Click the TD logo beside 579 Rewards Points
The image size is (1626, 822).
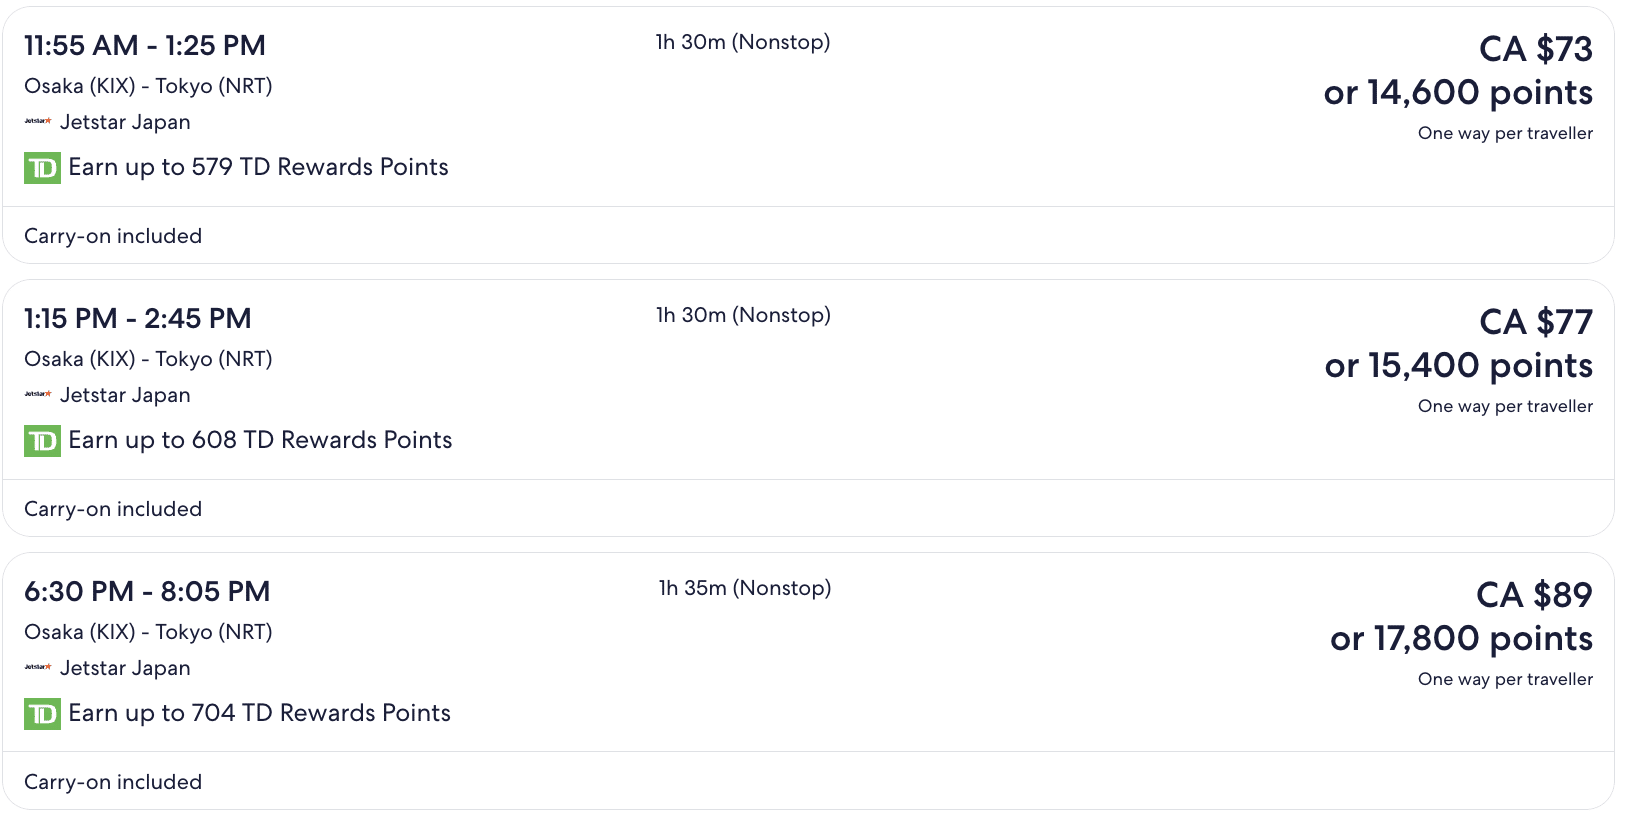click(42, 168)
